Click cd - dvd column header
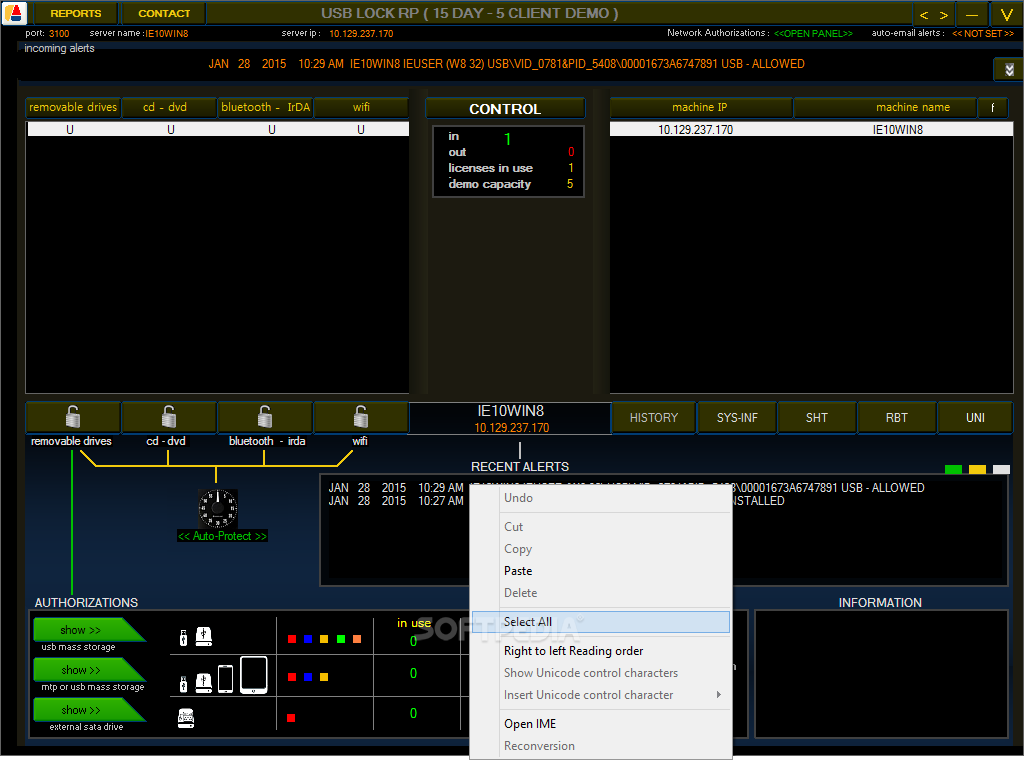 169,107
